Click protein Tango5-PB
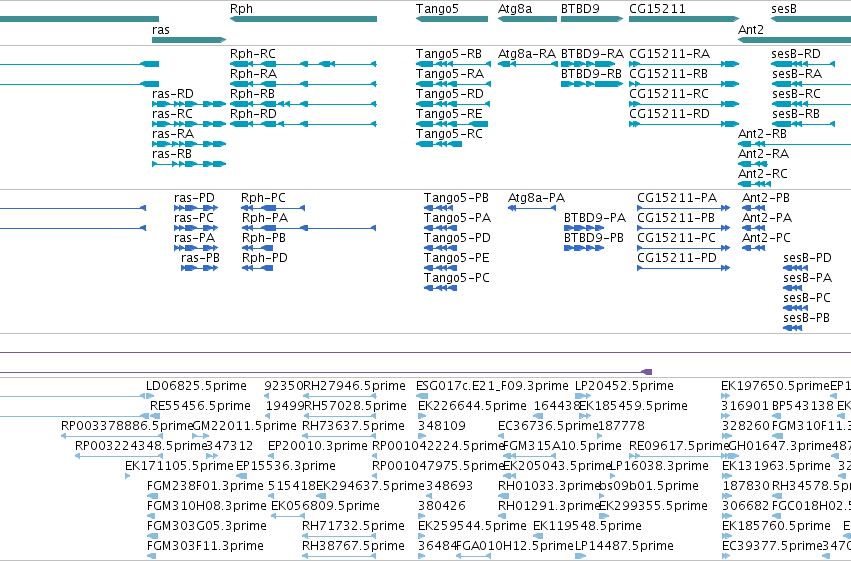Image resolution: width=851 pixels, height=561 pixels. [439, 208]
